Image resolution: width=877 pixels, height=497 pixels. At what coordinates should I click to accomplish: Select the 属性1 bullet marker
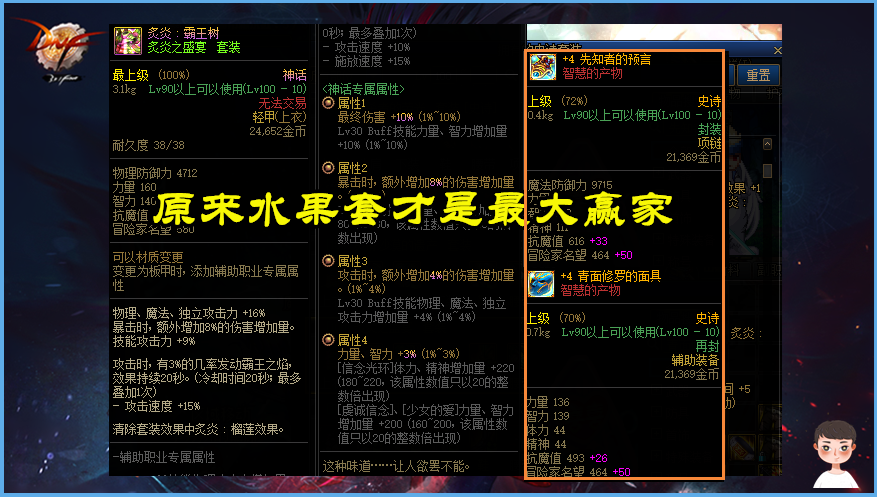point(328,103)
